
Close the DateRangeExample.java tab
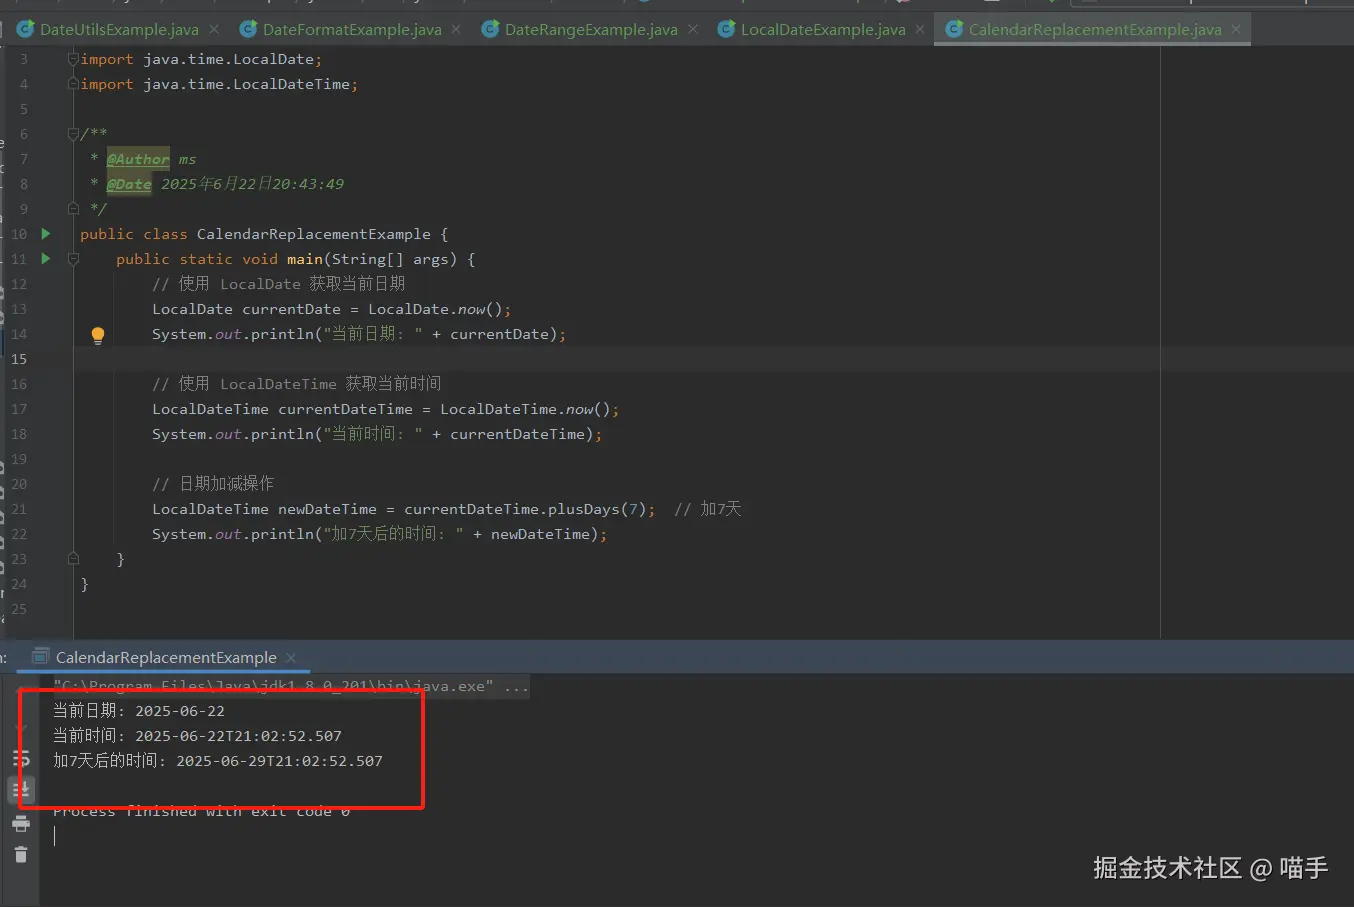[693, 30]
